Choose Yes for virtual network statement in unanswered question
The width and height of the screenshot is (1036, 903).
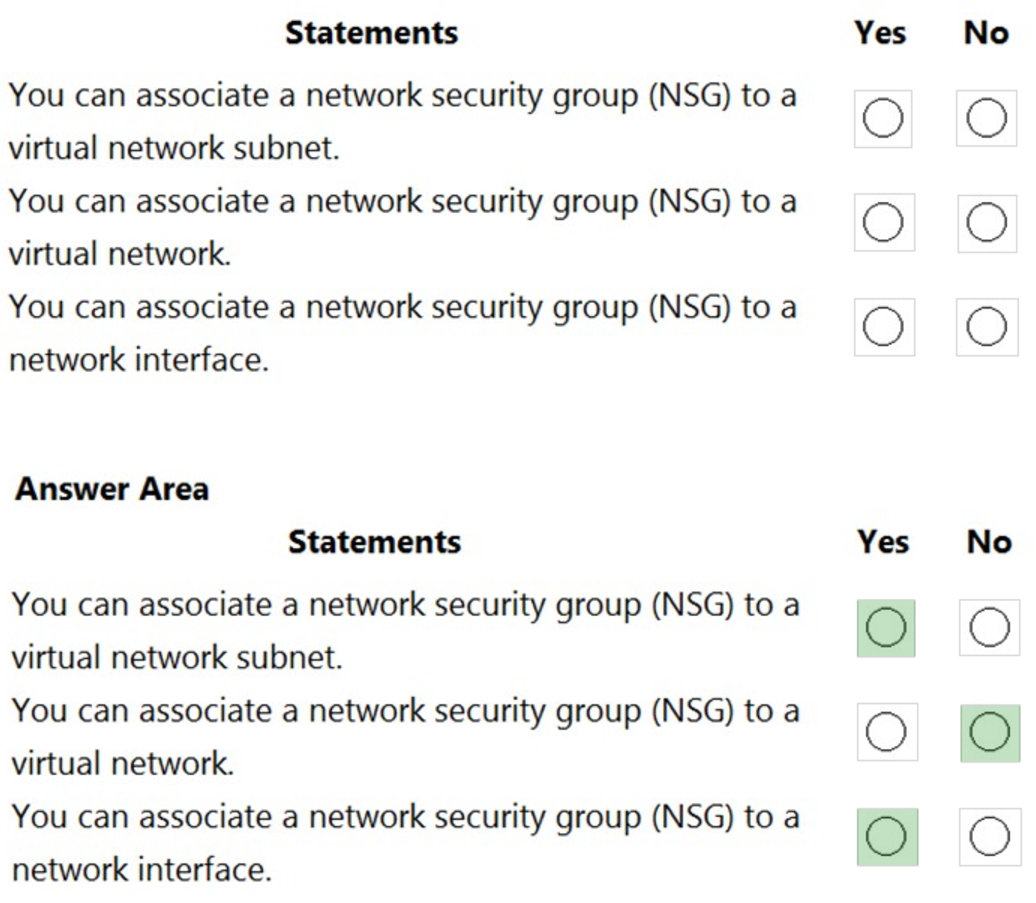point(882,224)
